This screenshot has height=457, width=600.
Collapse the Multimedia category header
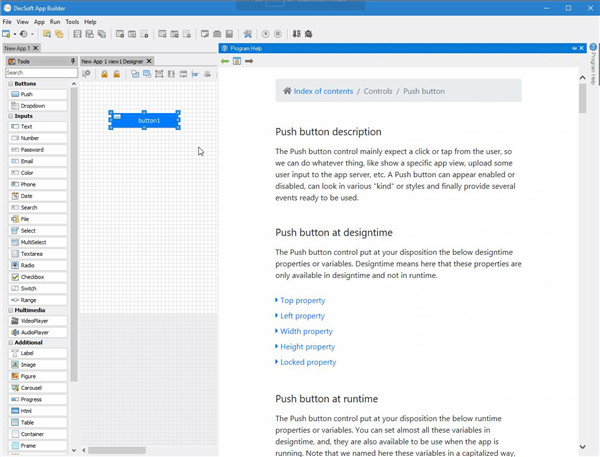click(11, 310)
